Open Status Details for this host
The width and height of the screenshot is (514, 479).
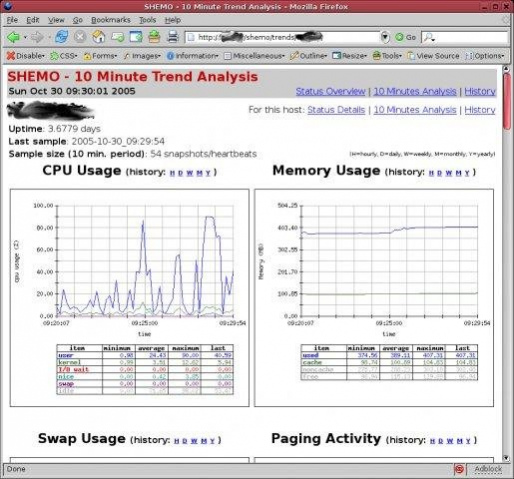coord(336,110)
